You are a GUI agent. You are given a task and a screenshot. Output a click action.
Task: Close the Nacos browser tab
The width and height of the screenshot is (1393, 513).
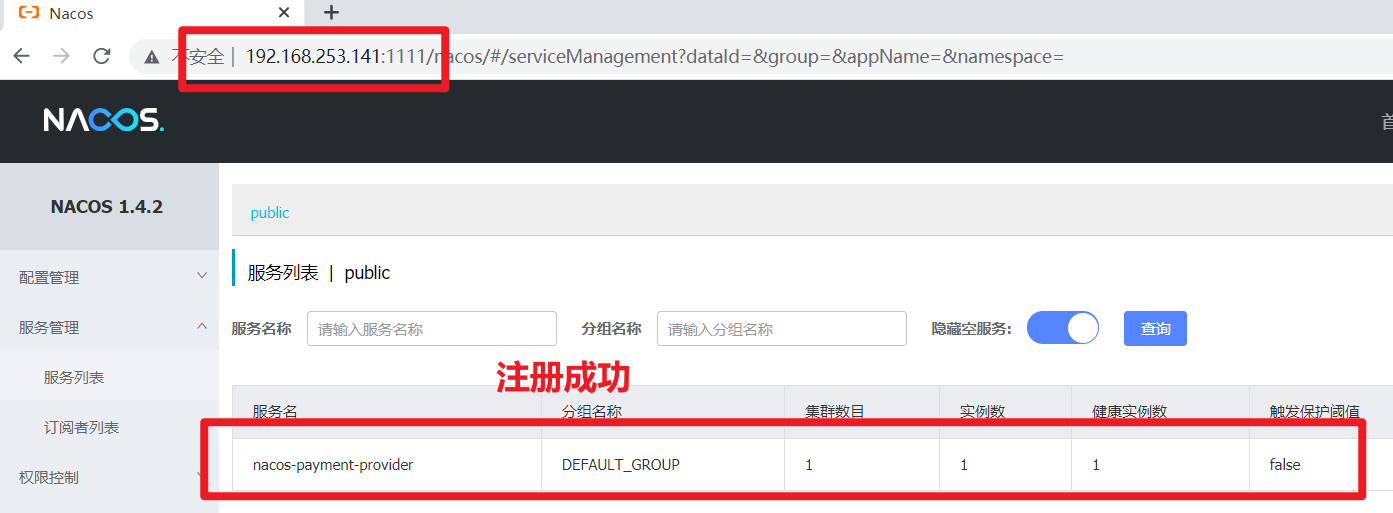tap(285, 13)
